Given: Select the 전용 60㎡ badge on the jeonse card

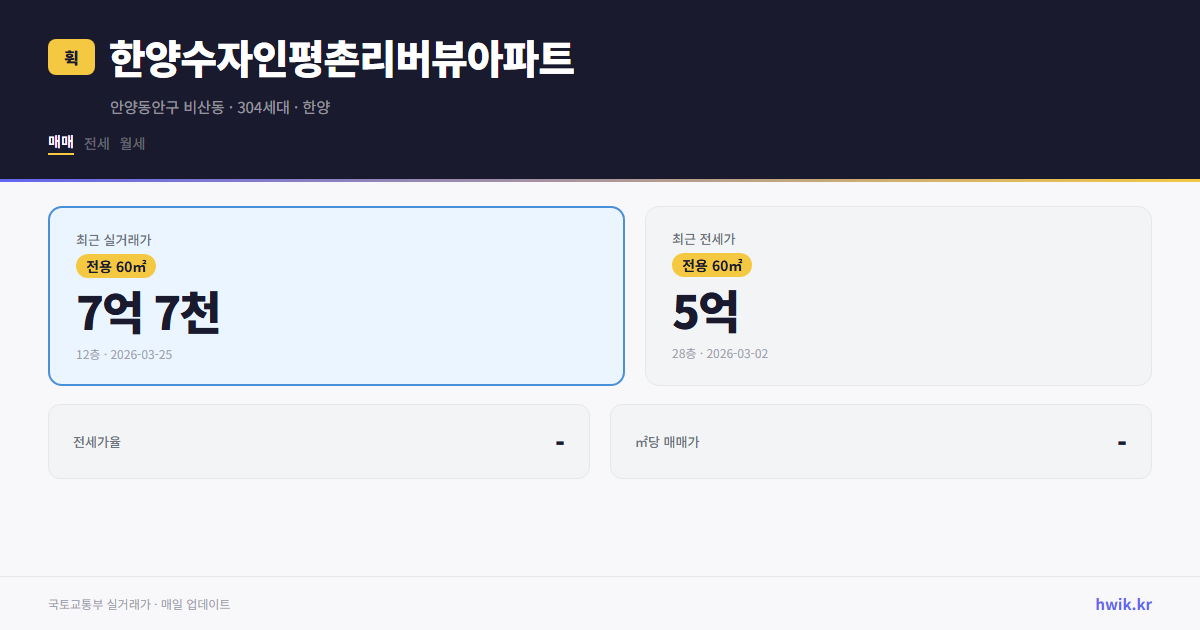Looking at the screenshot, I should pyautogui.click(x=712, y=266).
